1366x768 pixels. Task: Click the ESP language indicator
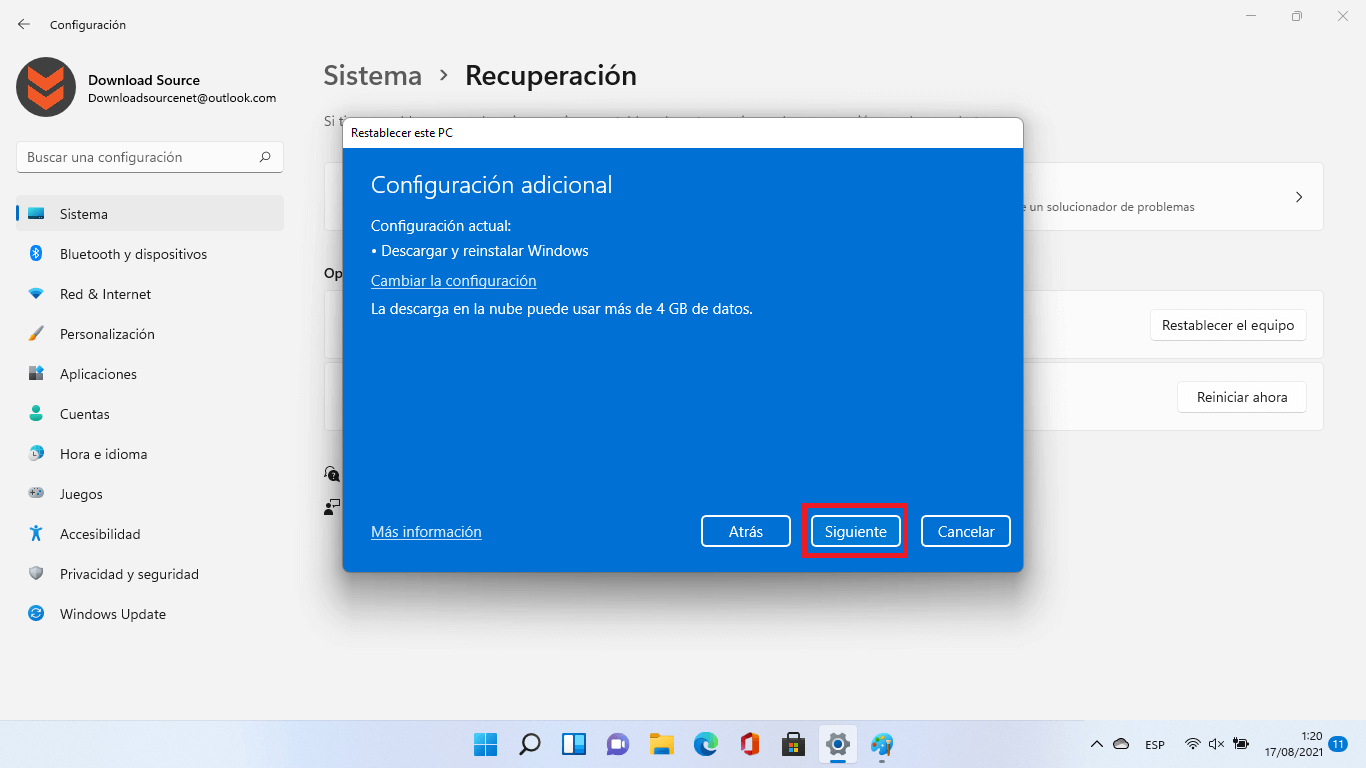[x=1155, y=745]
